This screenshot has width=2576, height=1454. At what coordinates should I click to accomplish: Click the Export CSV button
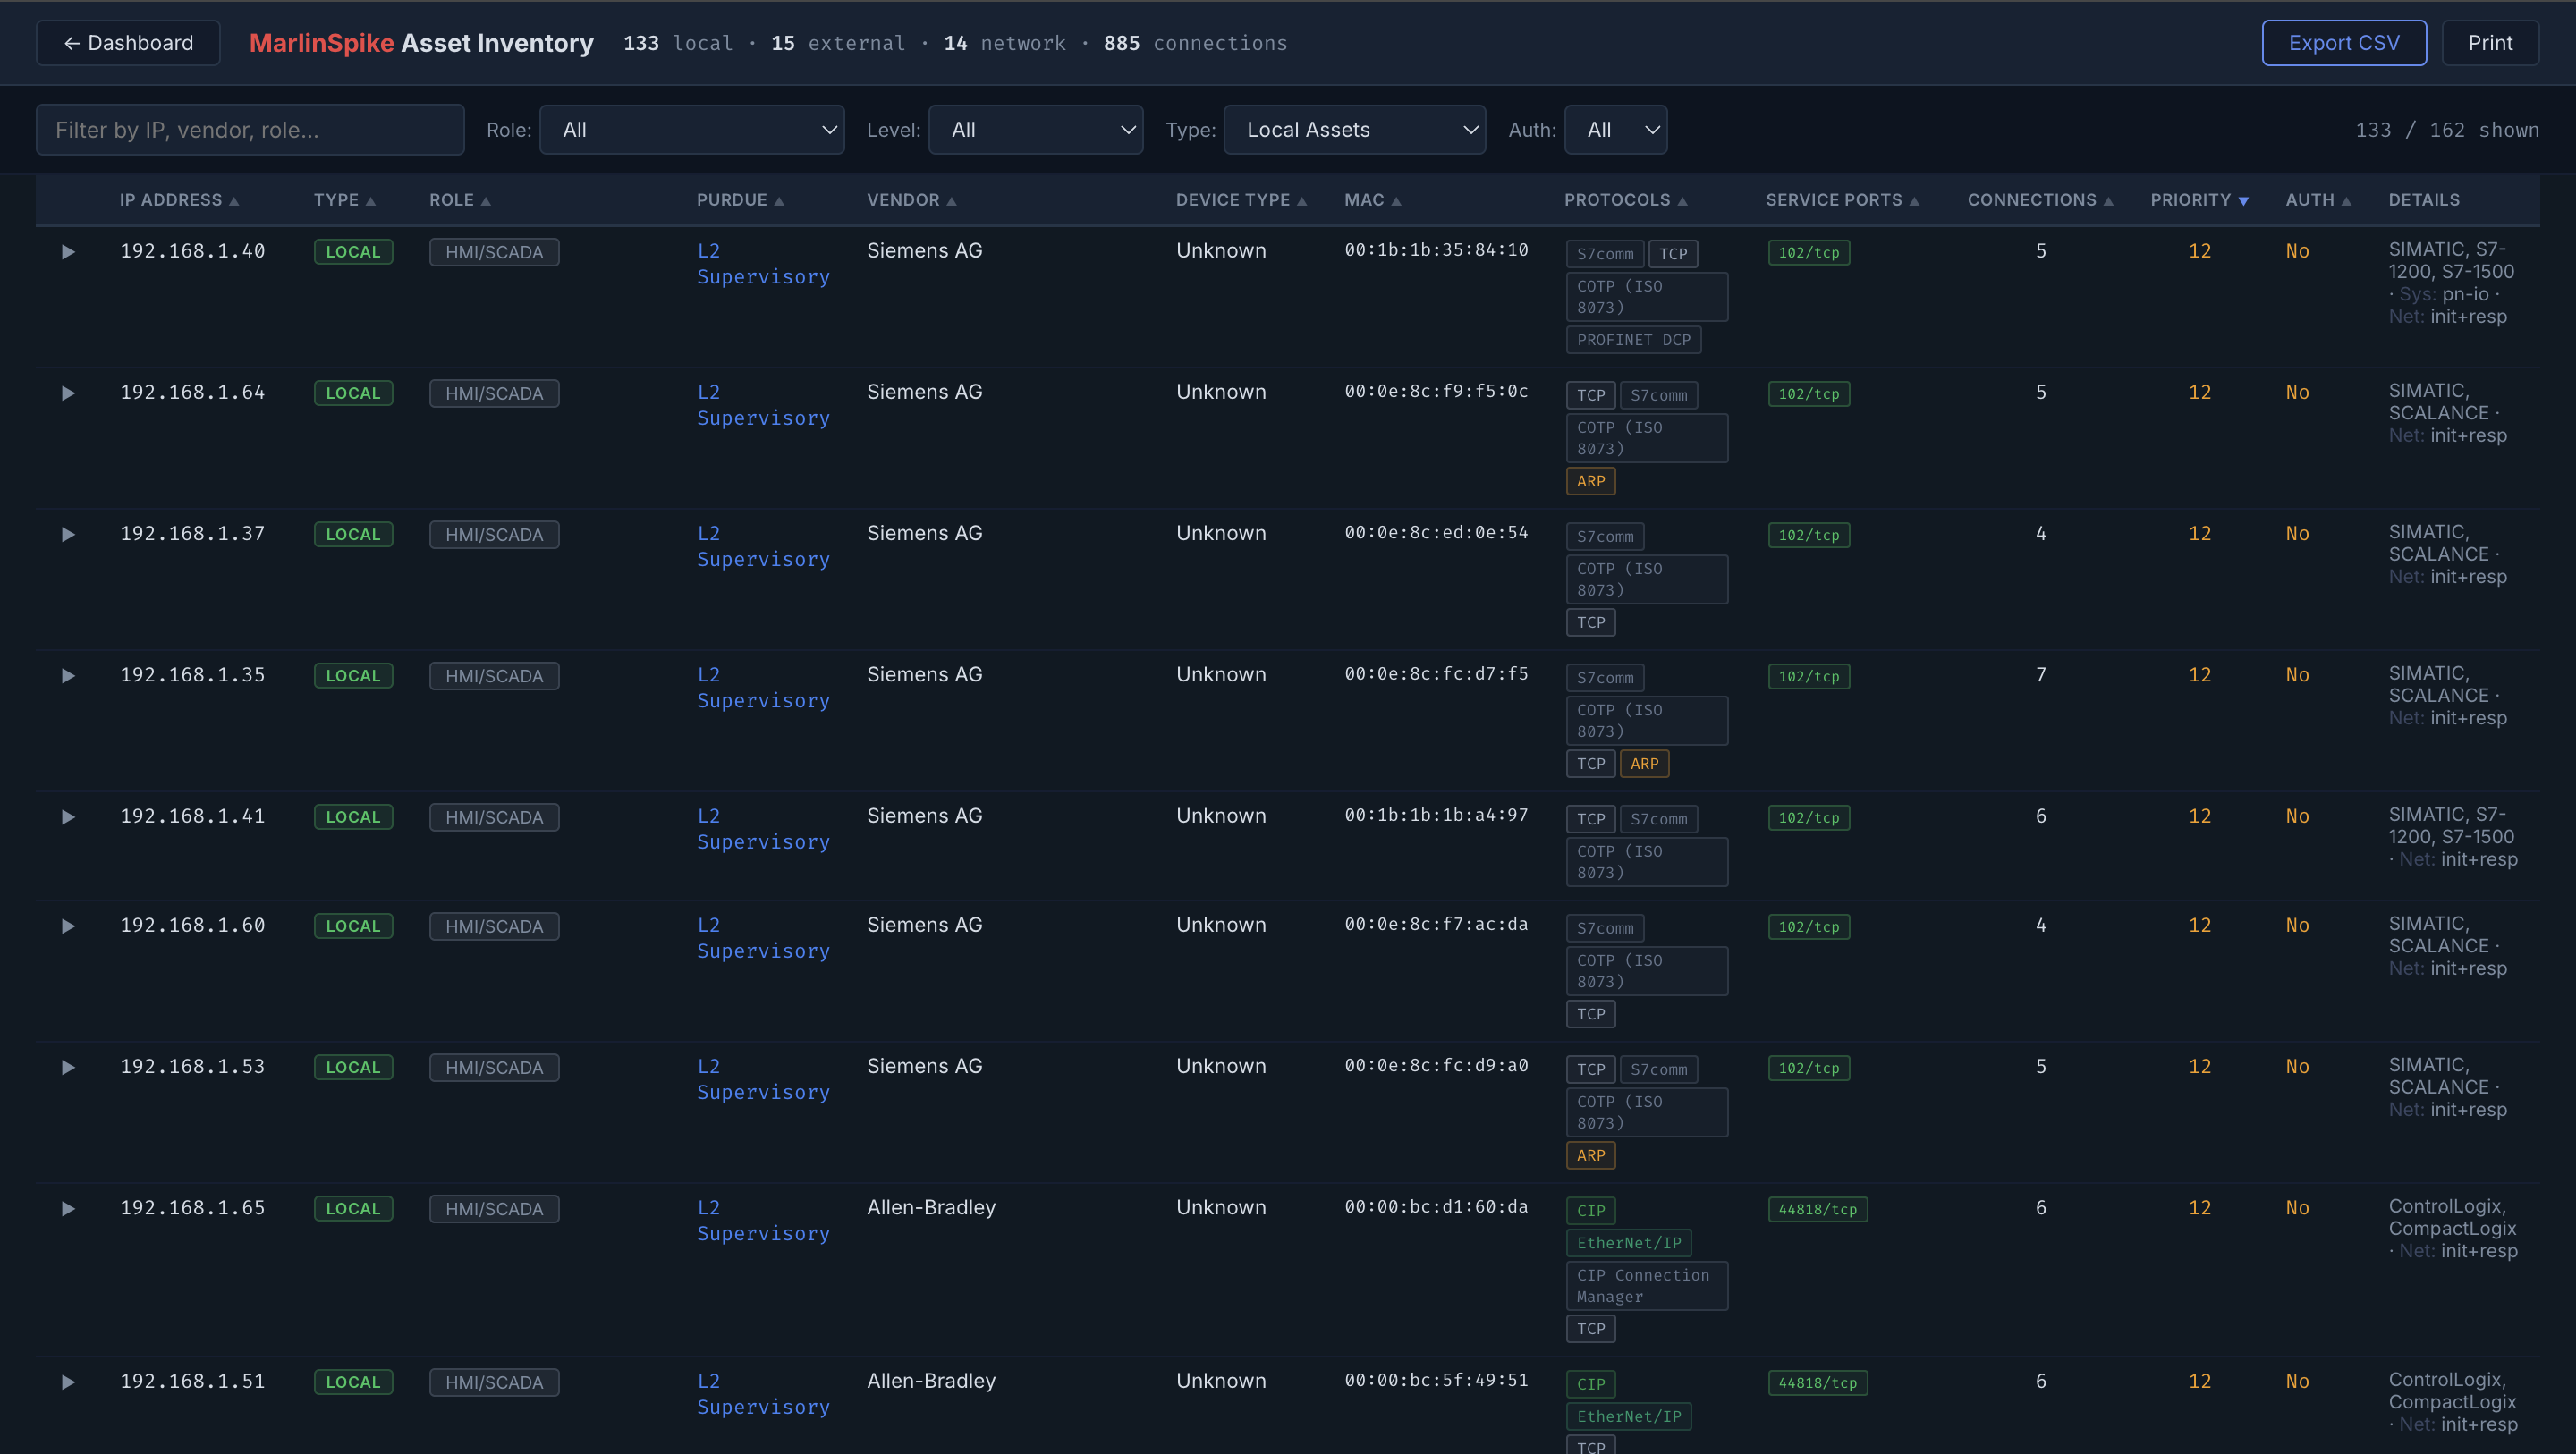pyautogui.click(x=2344, y=43)
